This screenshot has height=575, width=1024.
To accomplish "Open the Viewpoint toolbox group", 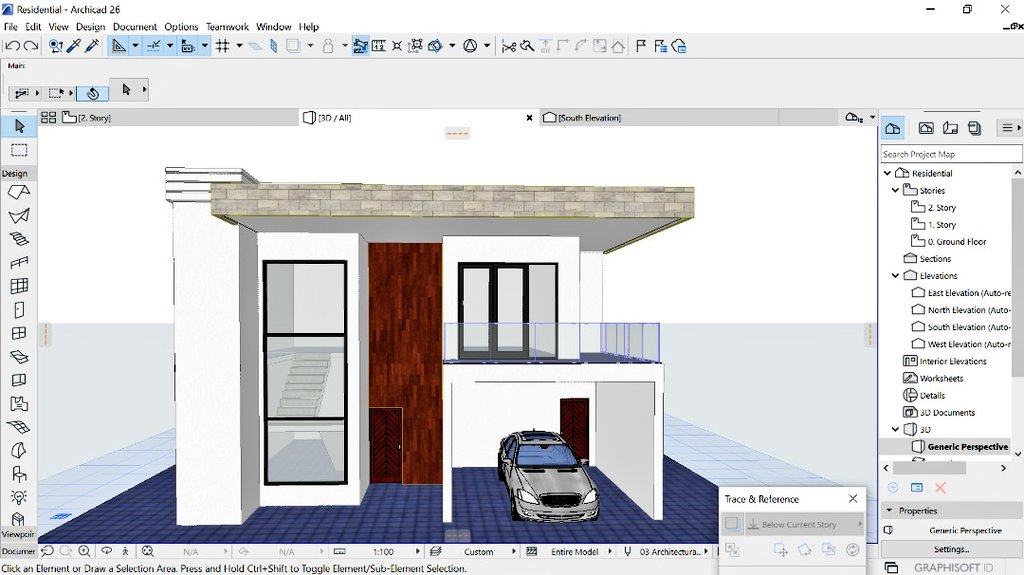I will click(18, 534).
